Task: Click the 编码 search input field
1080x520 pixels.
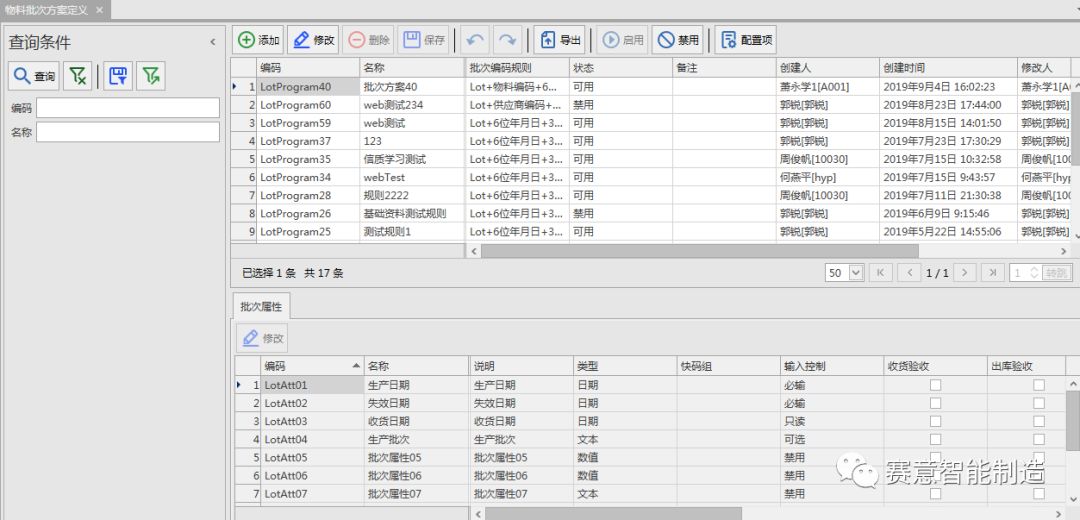Action: [127, 108]
